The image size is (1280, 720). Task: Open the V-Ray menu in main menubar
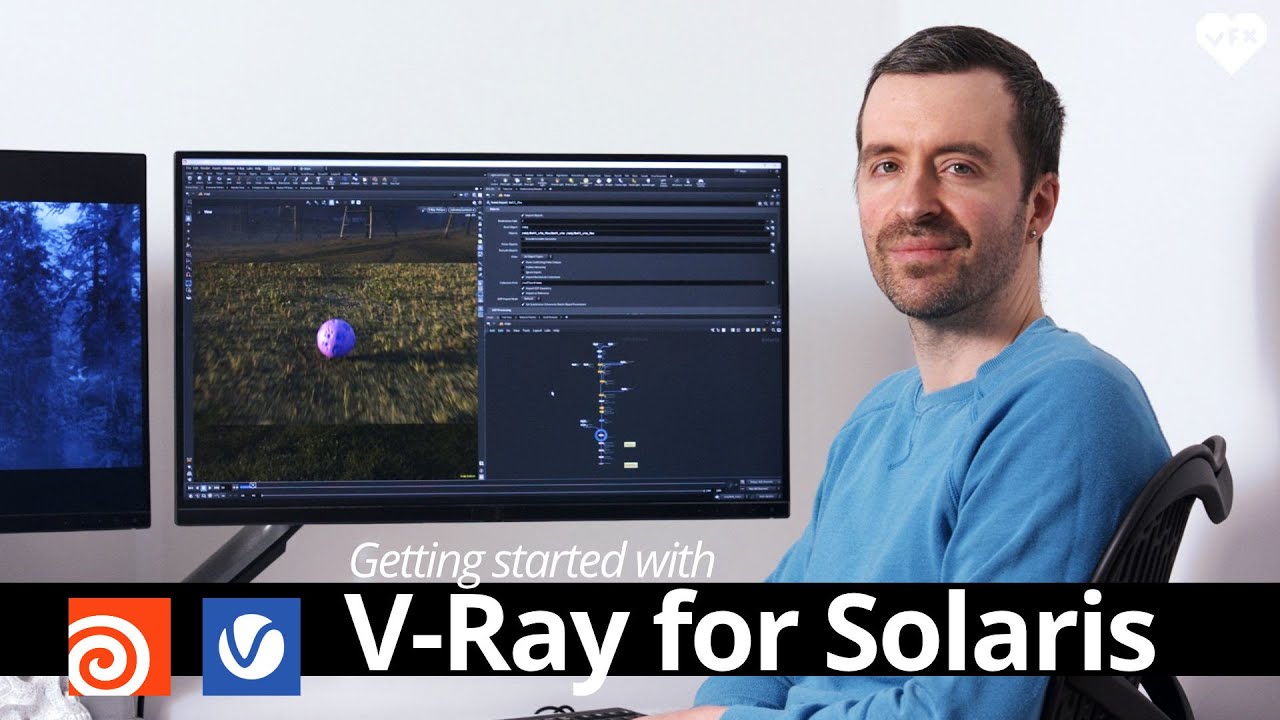(240, 168)
